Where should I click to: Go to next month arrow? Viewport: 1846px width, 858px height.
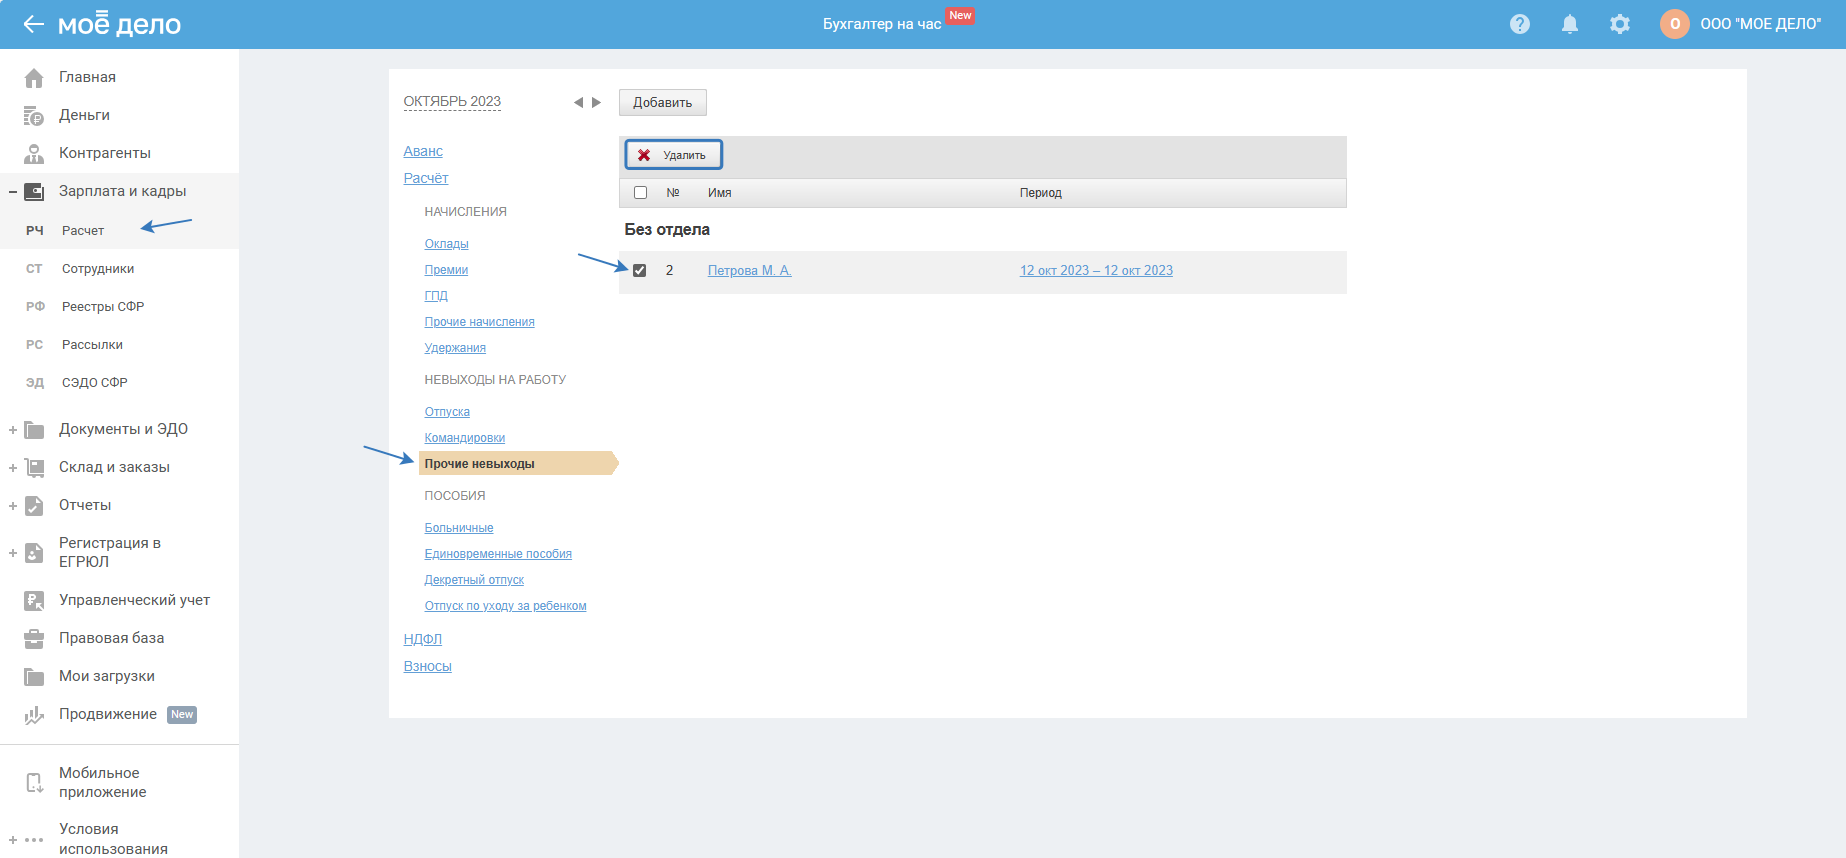pos(597,102)
